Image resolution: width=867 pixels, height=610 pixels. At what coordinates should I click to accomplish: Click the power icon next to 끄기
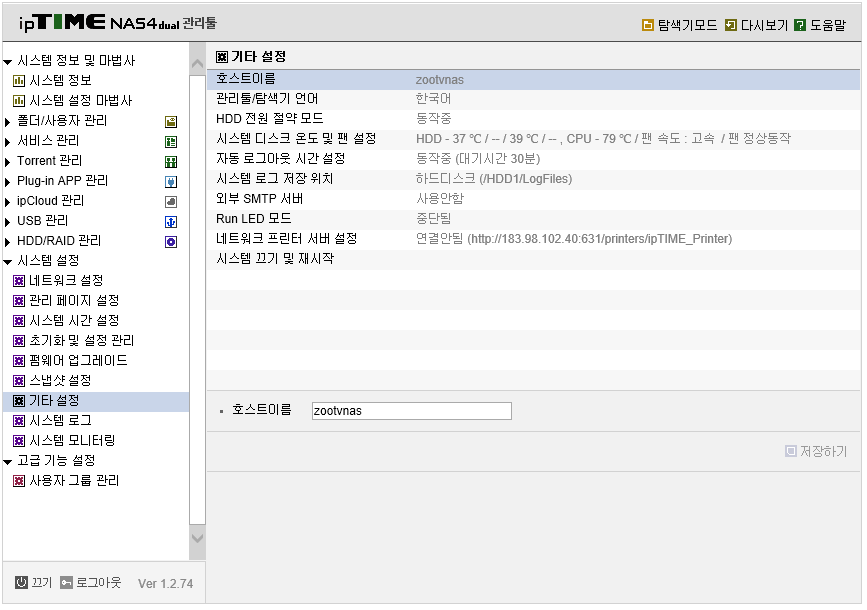(x=21, y=582)
